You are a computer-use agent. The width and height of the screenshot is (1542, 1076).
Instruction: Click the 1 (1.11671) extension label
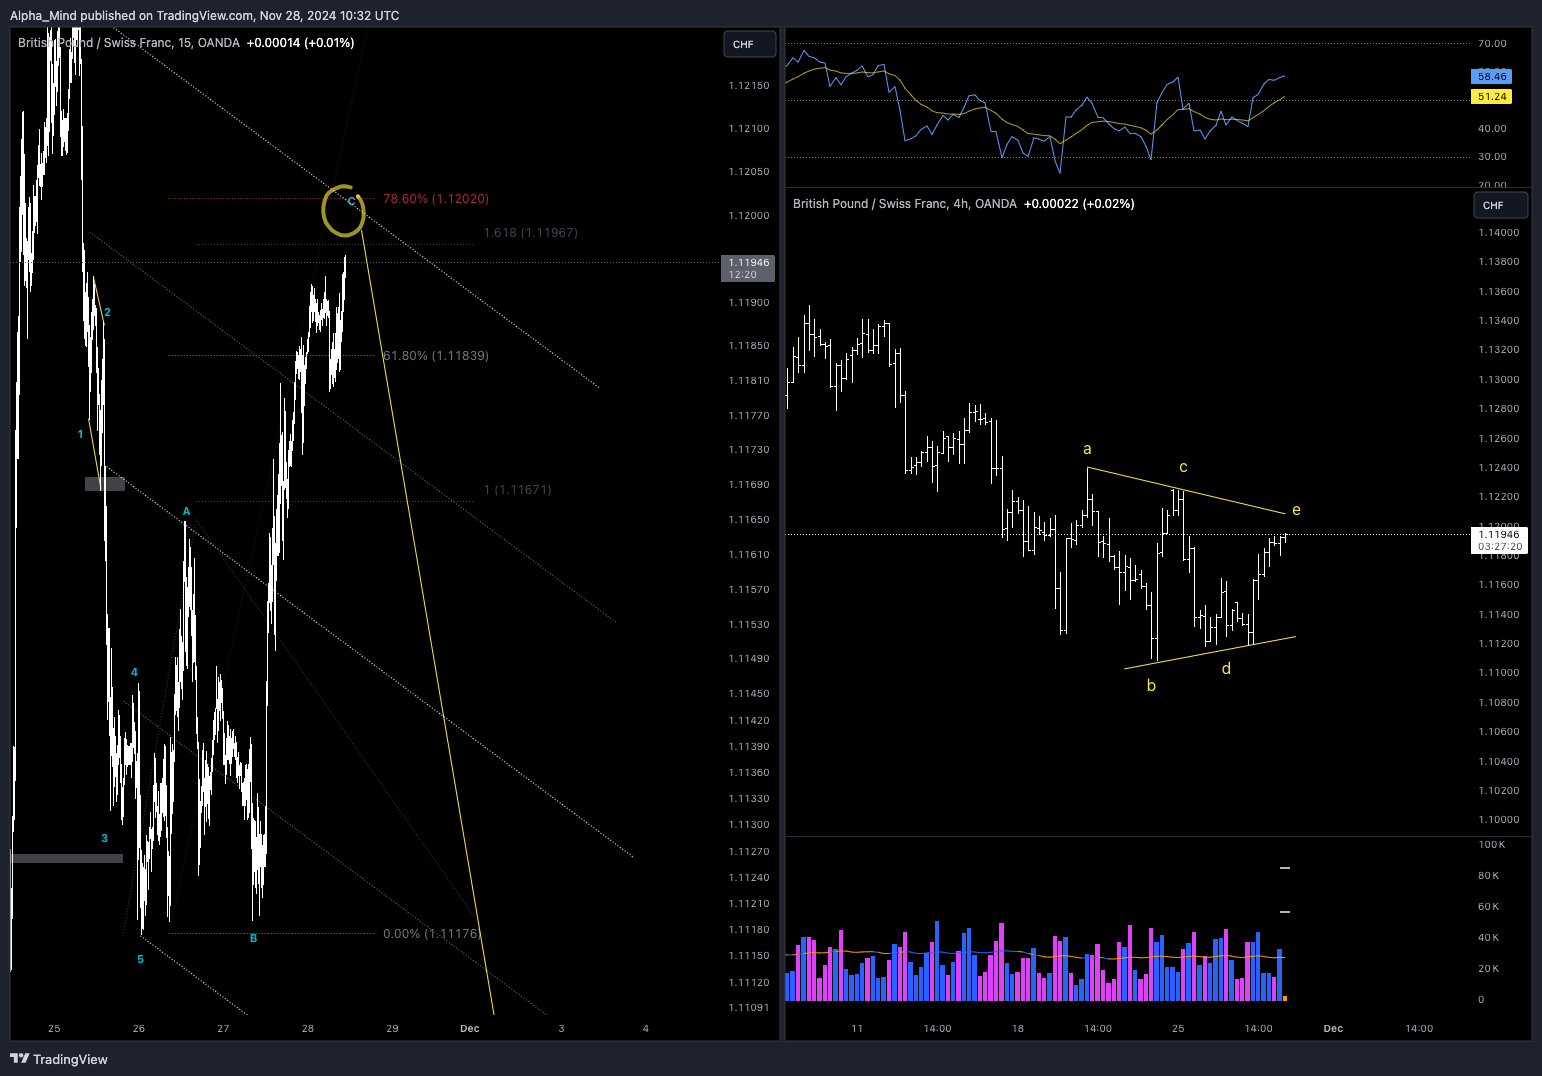pyautogui.click(x=518, y=490)
